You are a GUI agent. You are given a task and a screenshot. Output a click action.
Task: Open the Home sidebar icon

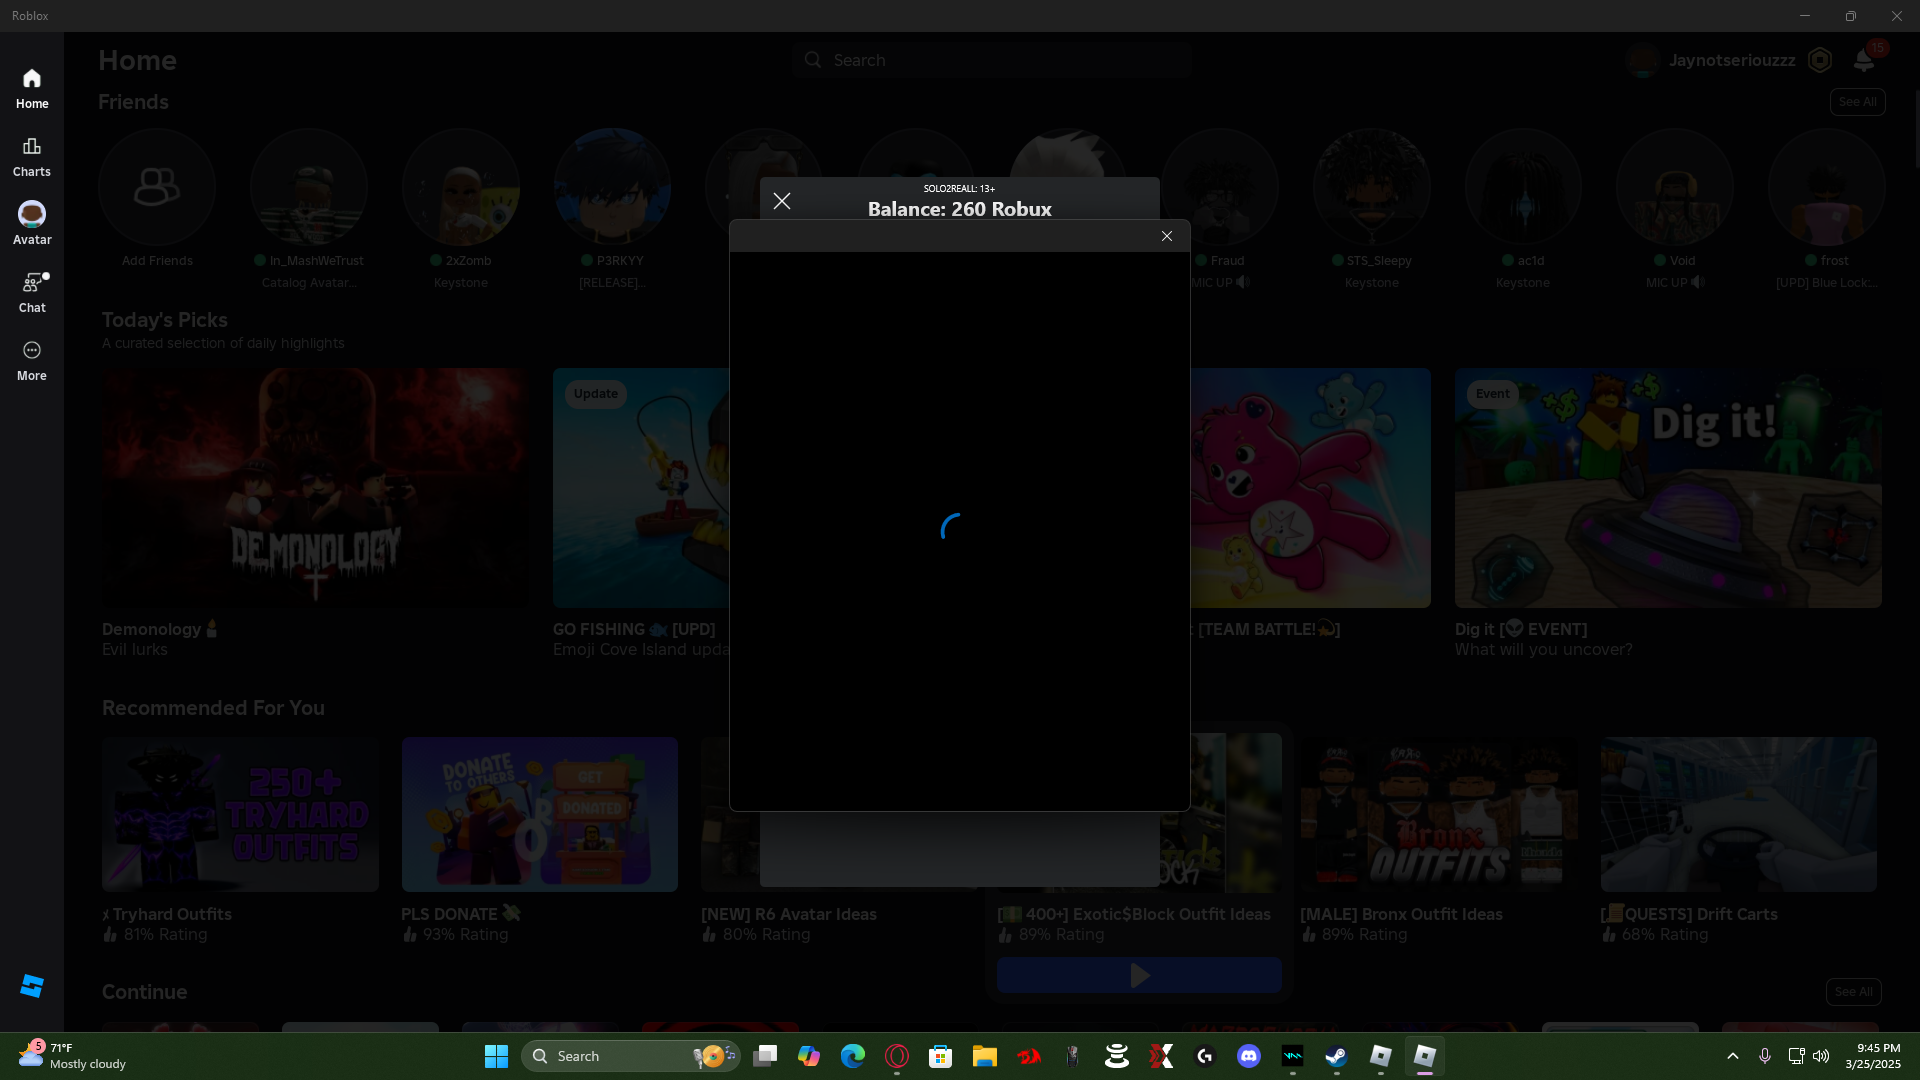[x=32, y=89]
